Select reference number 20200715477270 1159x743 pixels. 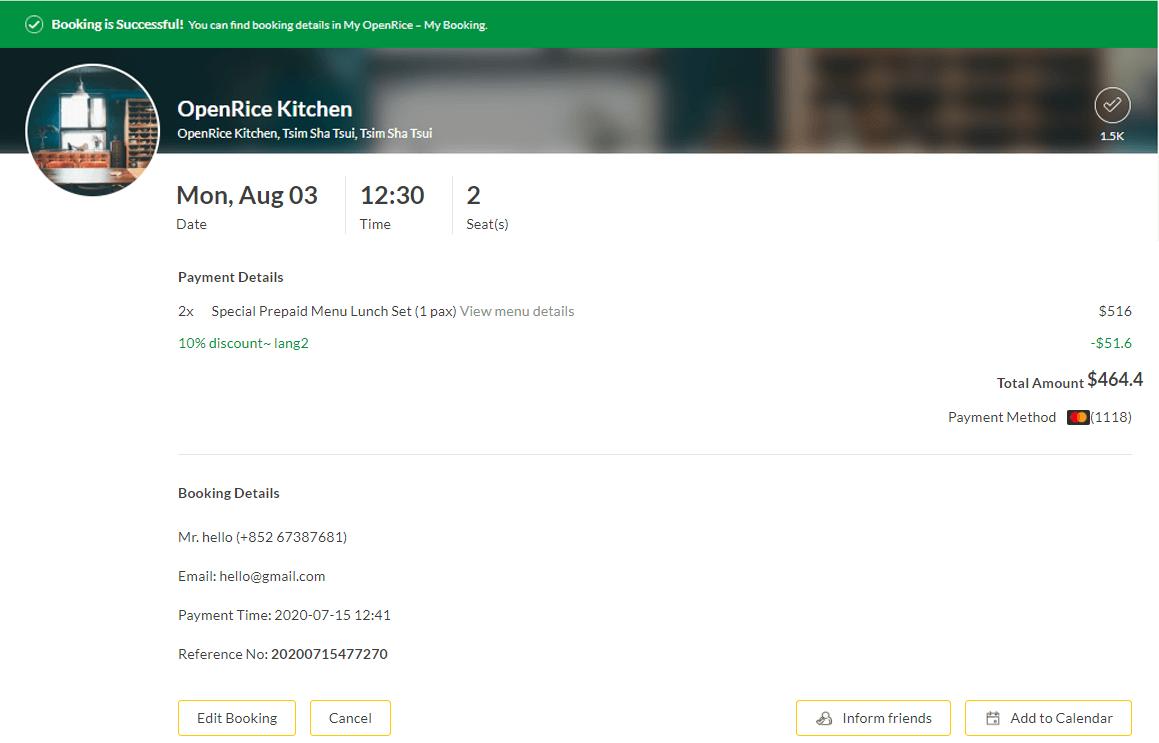point(329,654)
